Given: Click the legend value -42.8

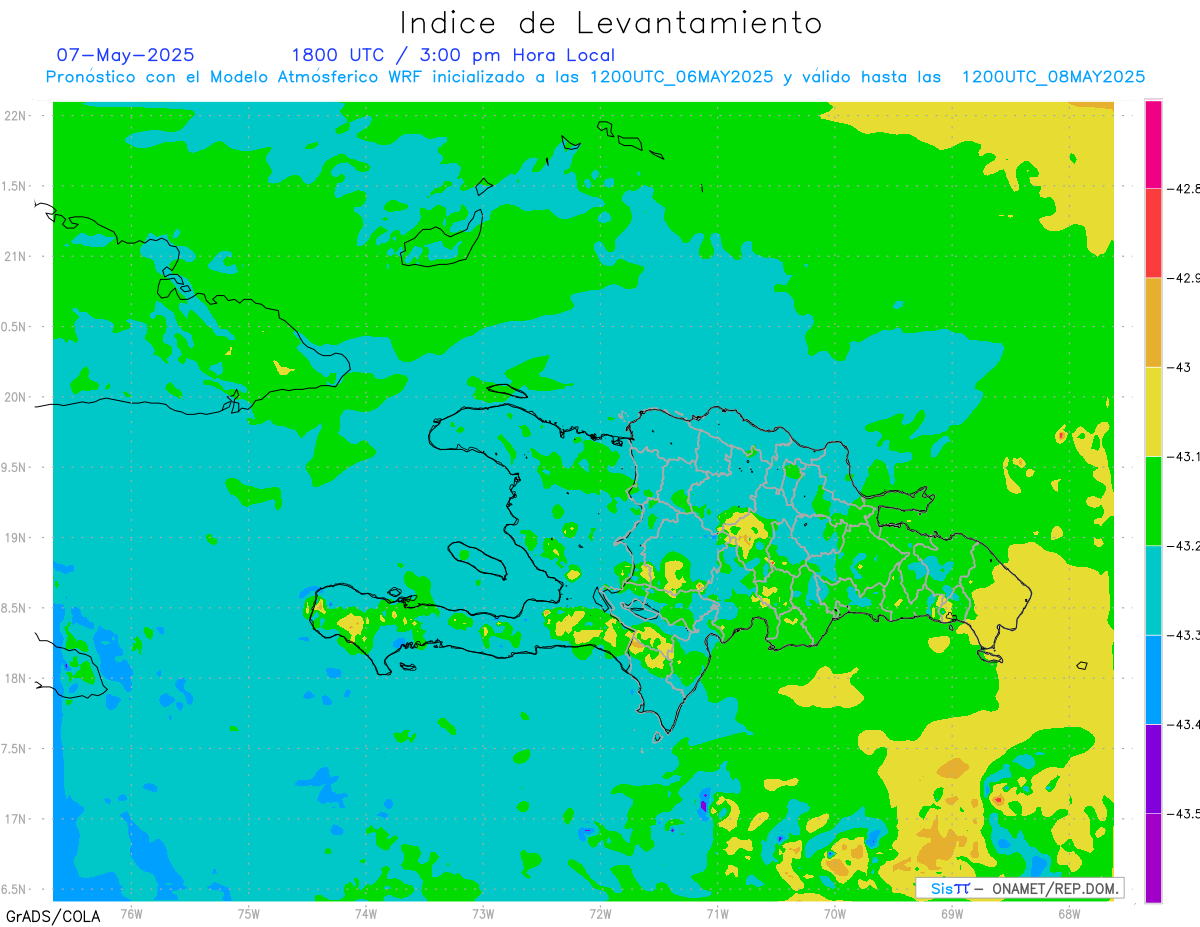Looking at the screenshot, I should 1184,188.
